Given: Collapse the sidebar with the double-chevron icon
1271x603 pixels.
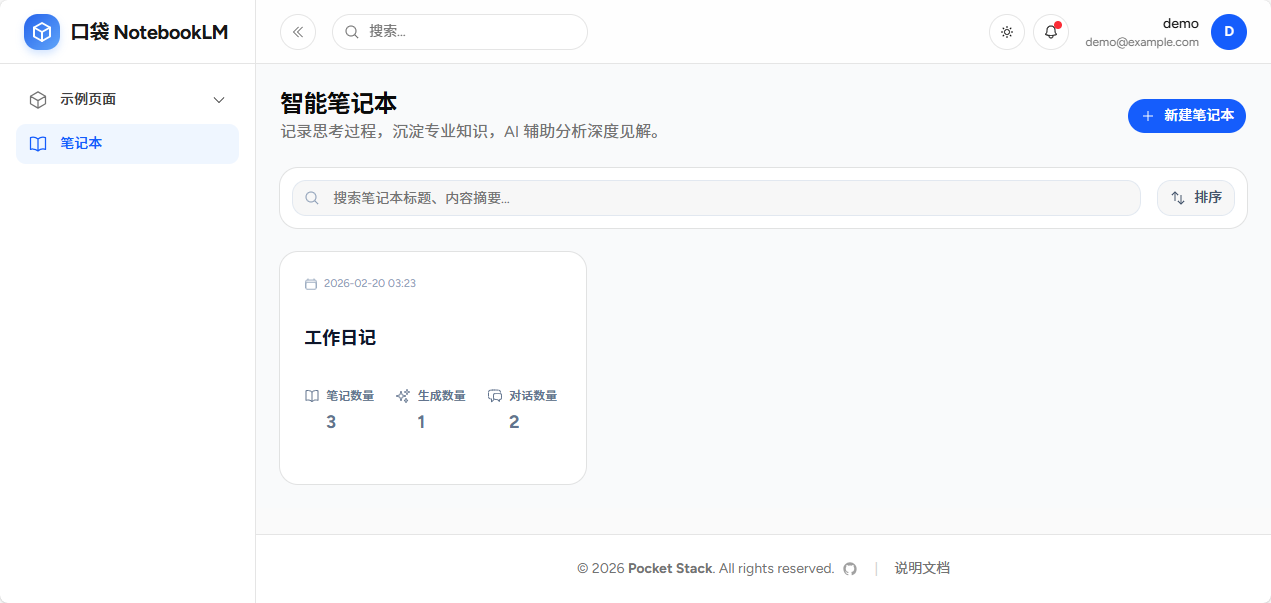Looking at the screenshot, I should [x=297, y=31].
